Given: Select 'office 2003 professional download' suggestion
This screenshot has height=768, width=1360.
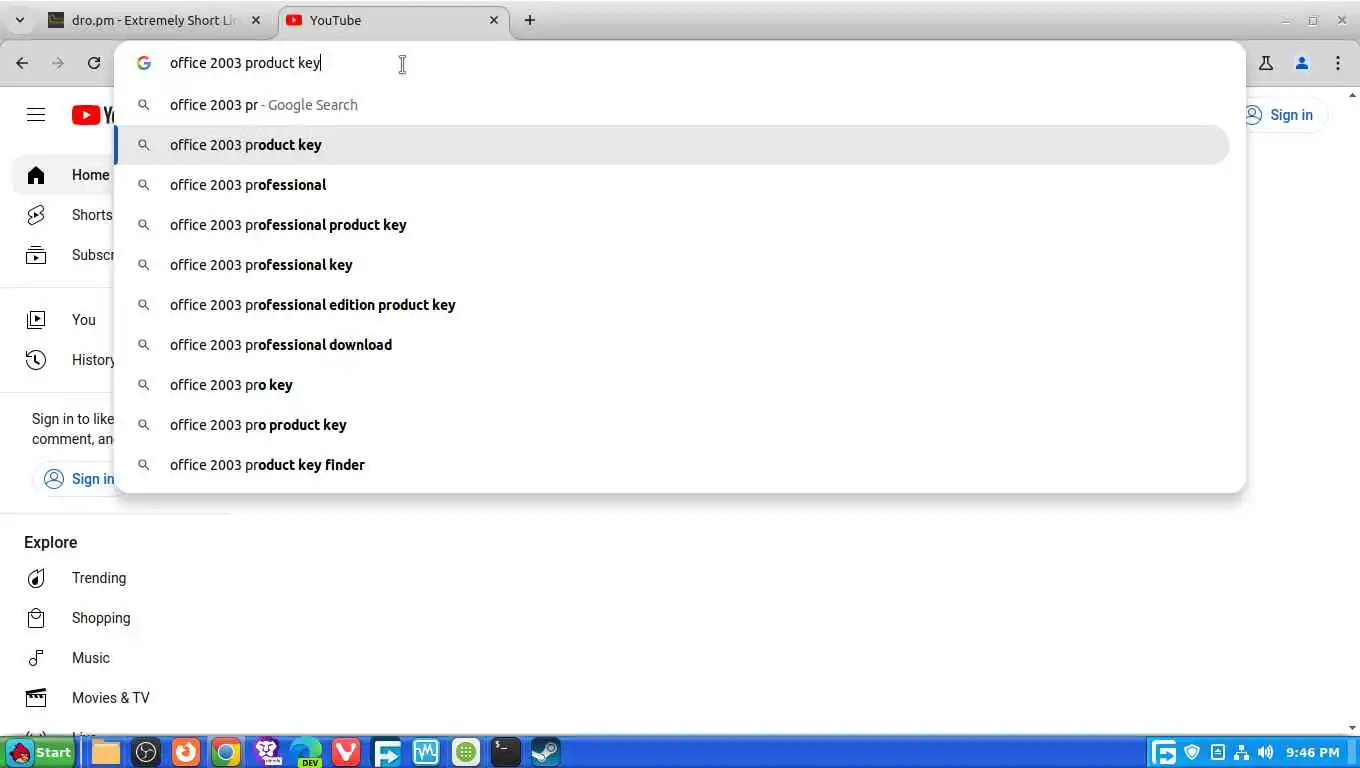Looking at the screenshot, I should pos(672,345).
